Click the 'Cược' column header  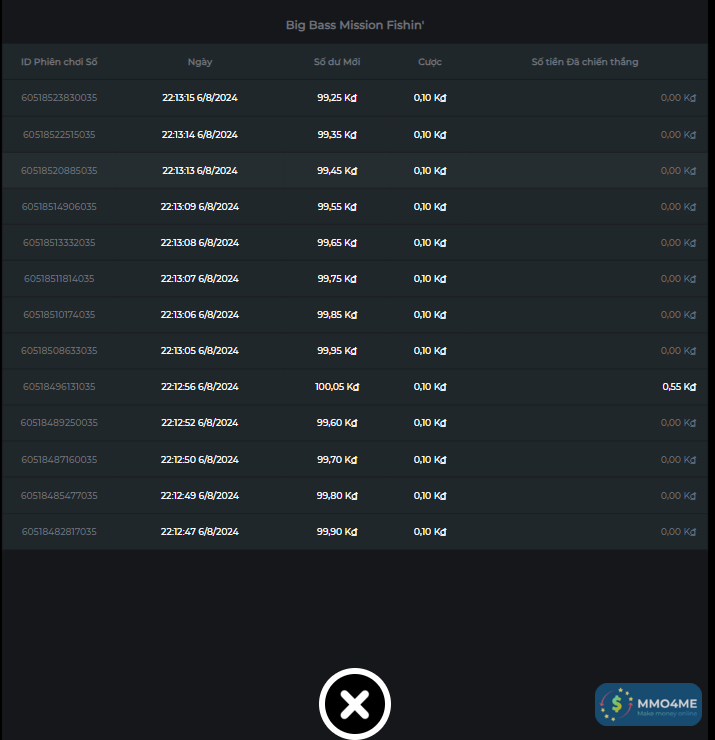[429, 62]
